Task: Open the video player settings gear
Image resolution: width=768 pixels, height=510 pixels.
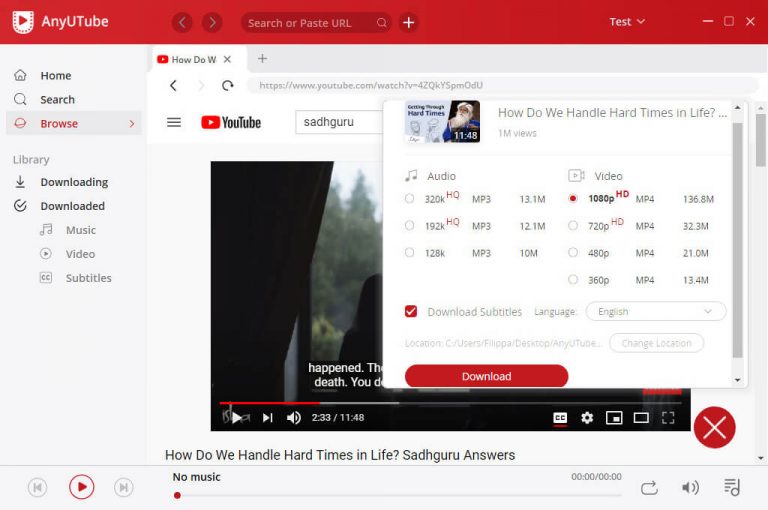Action: [x=587, y=418]
